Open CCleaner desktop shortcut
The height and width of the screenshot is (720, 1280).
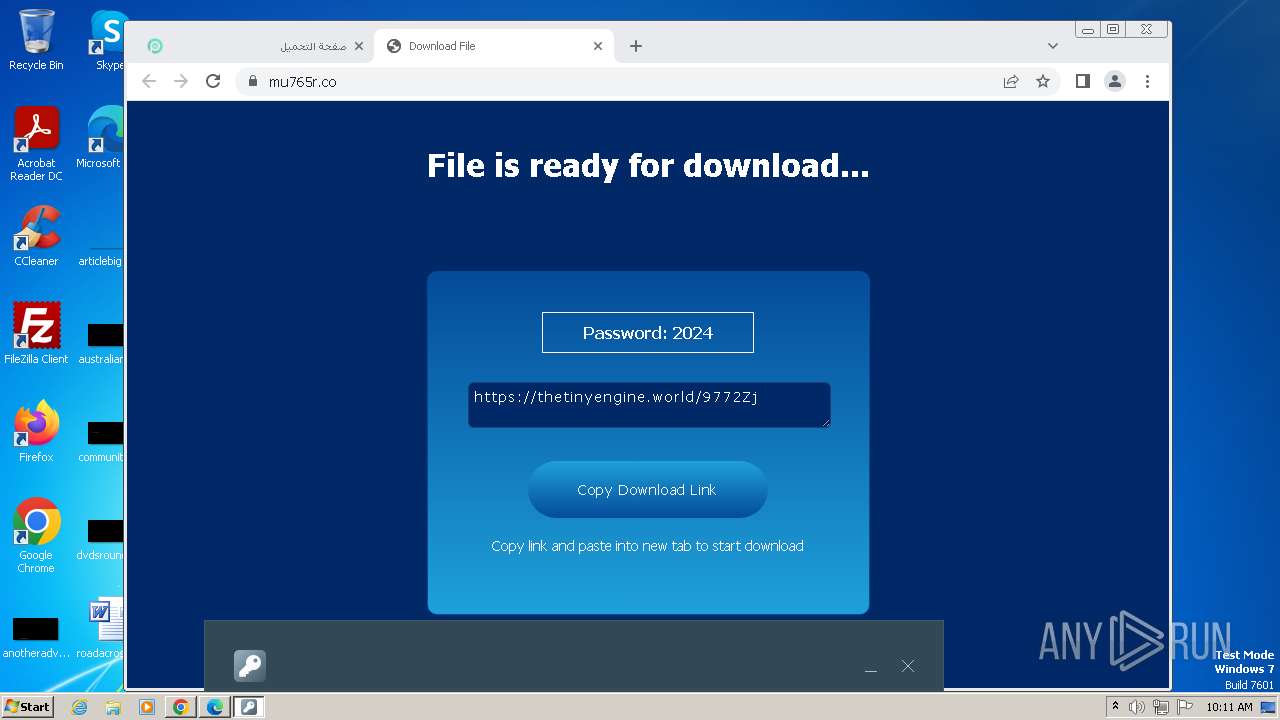click(36, 236)
